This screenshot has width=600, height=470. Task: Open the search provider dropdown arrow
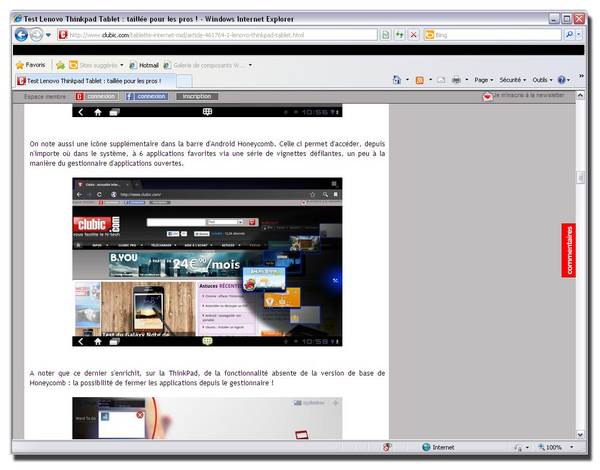pyautogui.click(x=579, y=35)
